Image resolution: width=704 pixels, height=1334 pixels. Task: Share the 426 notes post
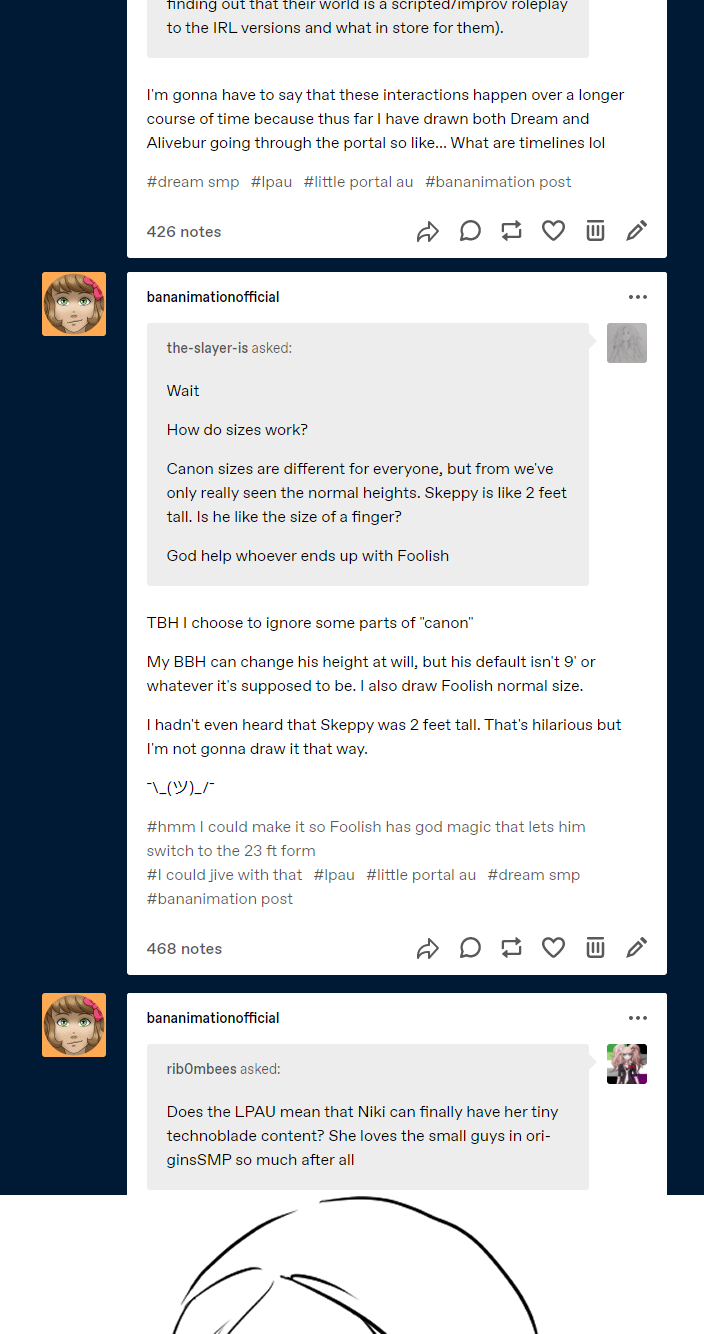point(428,232)
